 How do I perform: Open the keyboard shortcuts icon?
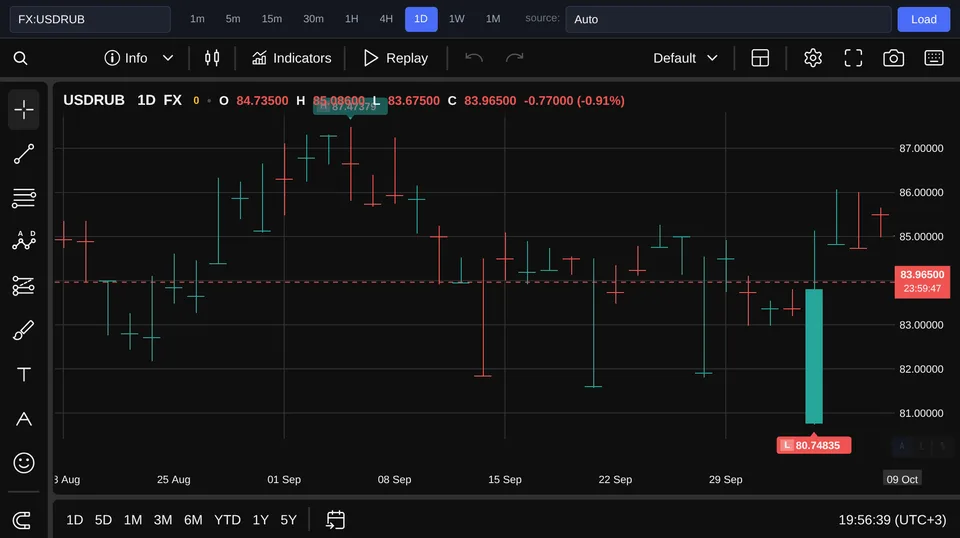point(934,58)
